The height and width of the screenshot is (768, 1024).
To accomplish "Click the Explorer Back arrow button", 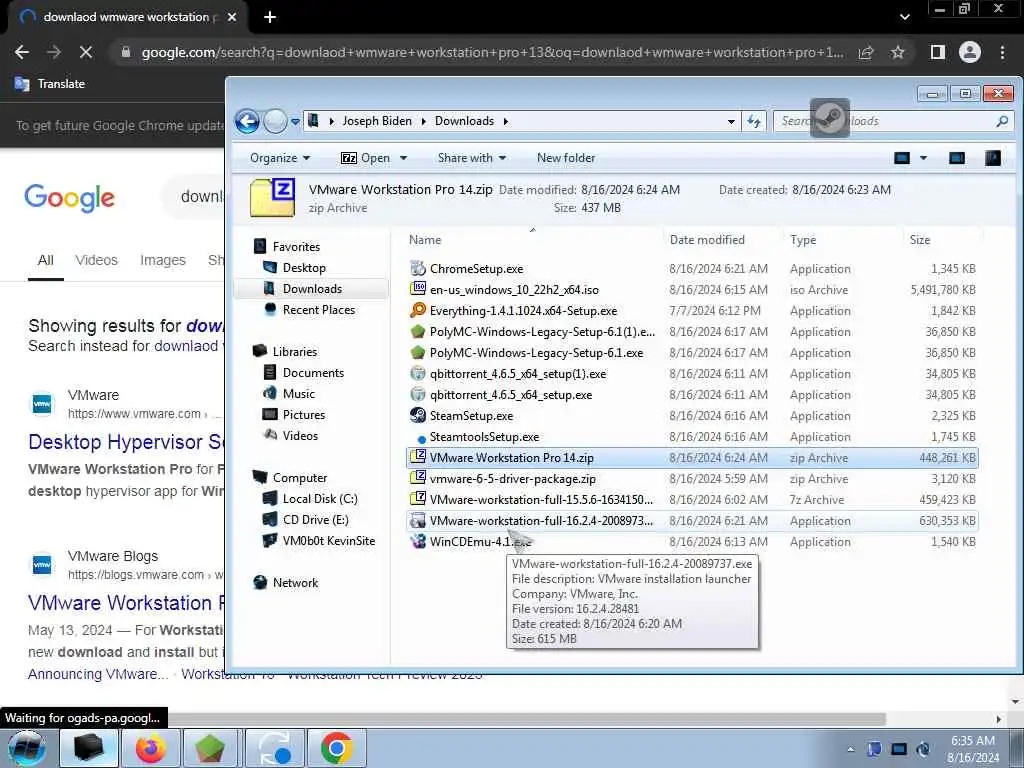I will click(248, 121).
